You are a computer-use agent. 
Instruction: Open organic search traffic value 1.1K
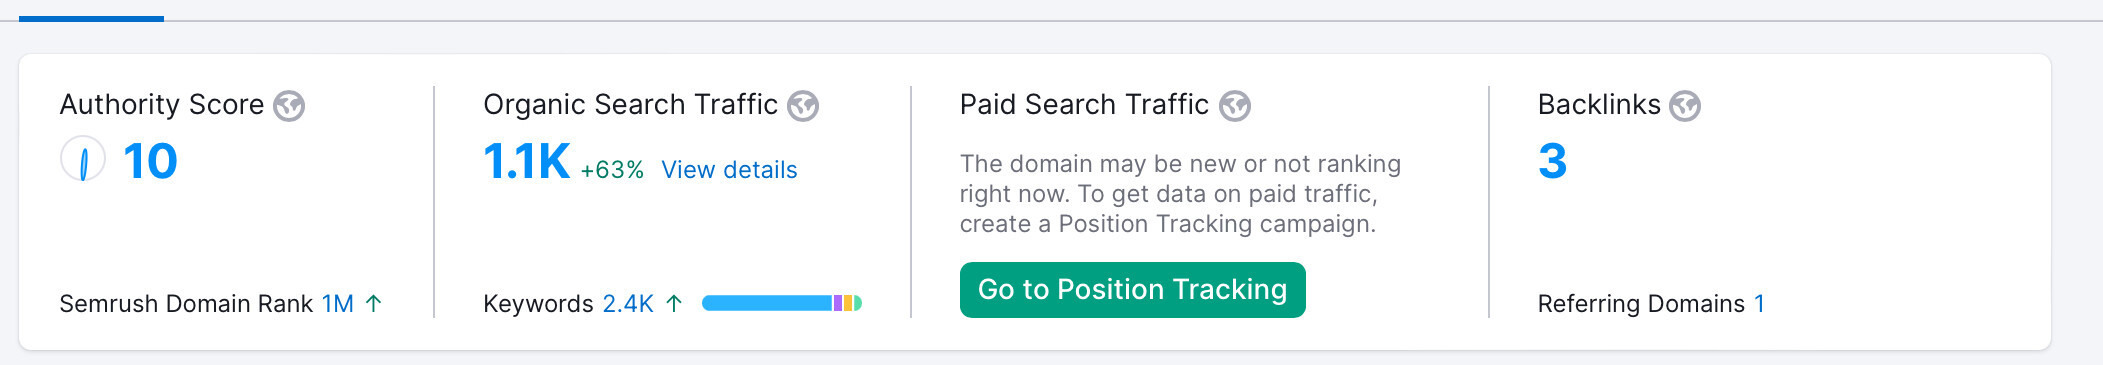pyautogui.click(x=526, y=161)
